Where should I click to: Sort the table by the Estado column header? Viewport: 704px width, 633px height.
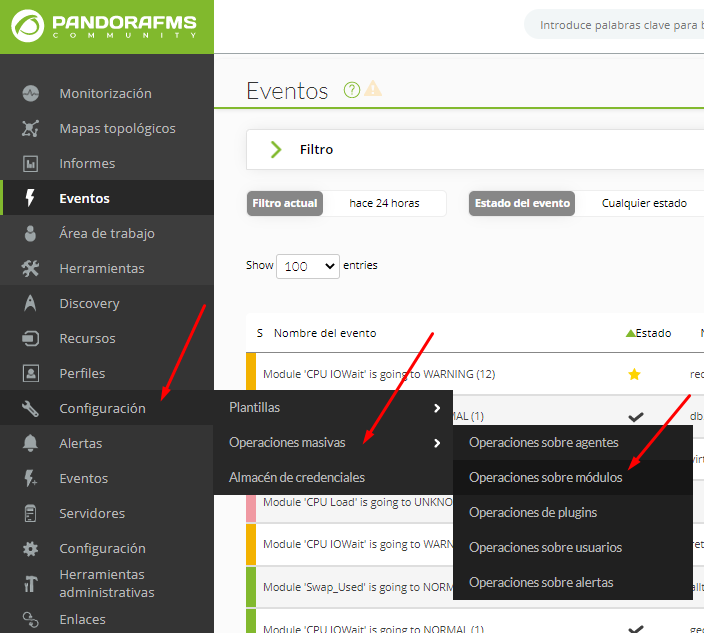(x=652, y=333)
